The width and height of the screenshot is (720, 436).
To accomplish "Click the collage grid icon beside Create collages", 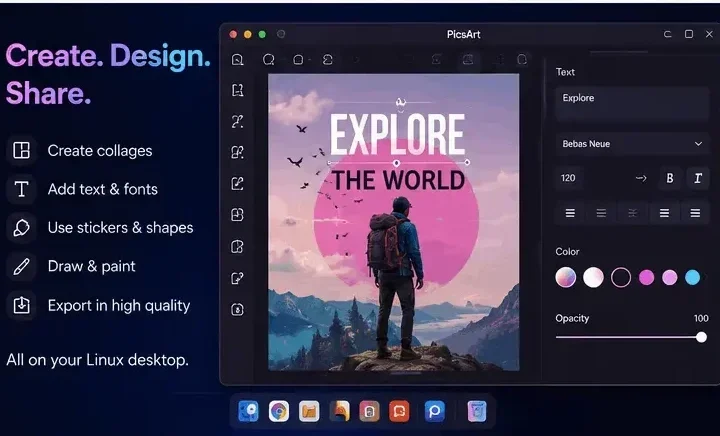I will pyautogui.click(x=21, y=150).
